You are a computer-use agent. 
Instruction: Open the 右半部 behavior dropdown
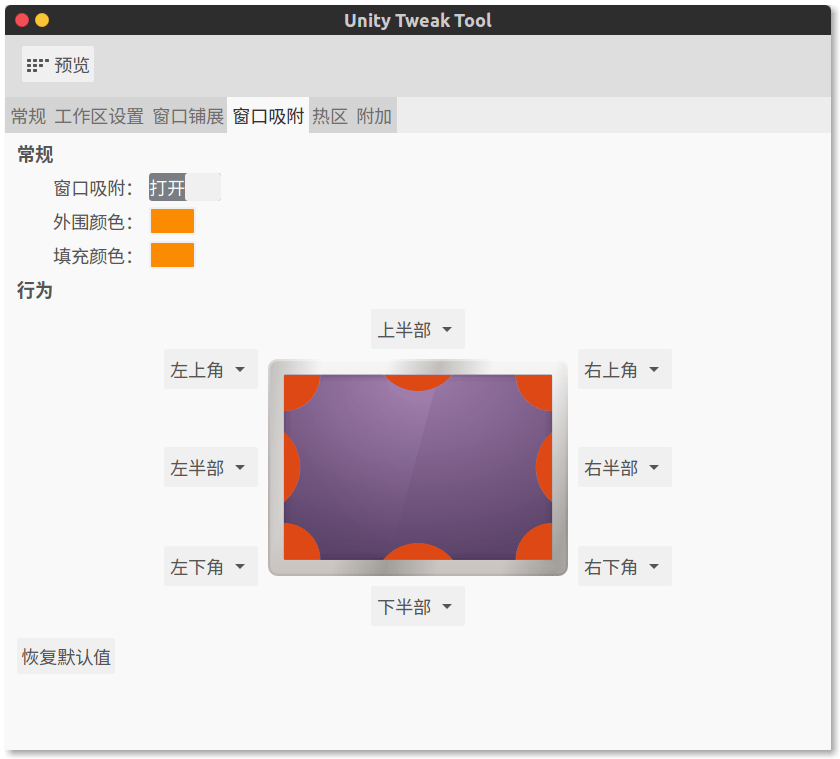click(624, 468)
